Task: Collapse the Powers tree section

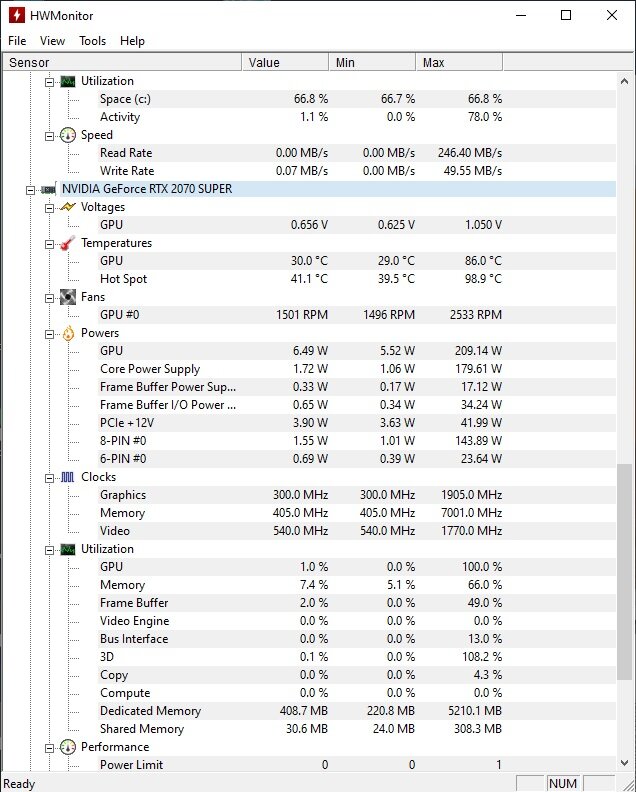Action: [50, 333]
